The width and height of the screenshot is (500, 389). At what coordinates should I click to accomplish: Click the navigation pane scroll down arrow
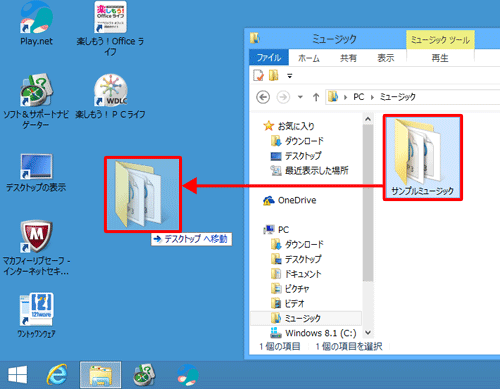coord(368,332)
